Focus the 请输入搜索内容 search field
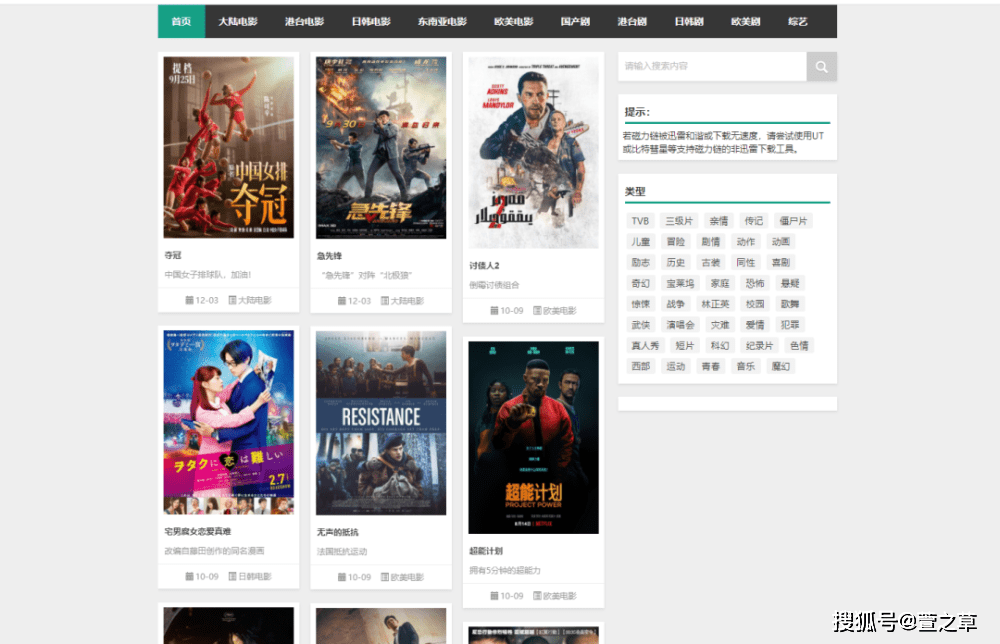 tap(712, 66)
